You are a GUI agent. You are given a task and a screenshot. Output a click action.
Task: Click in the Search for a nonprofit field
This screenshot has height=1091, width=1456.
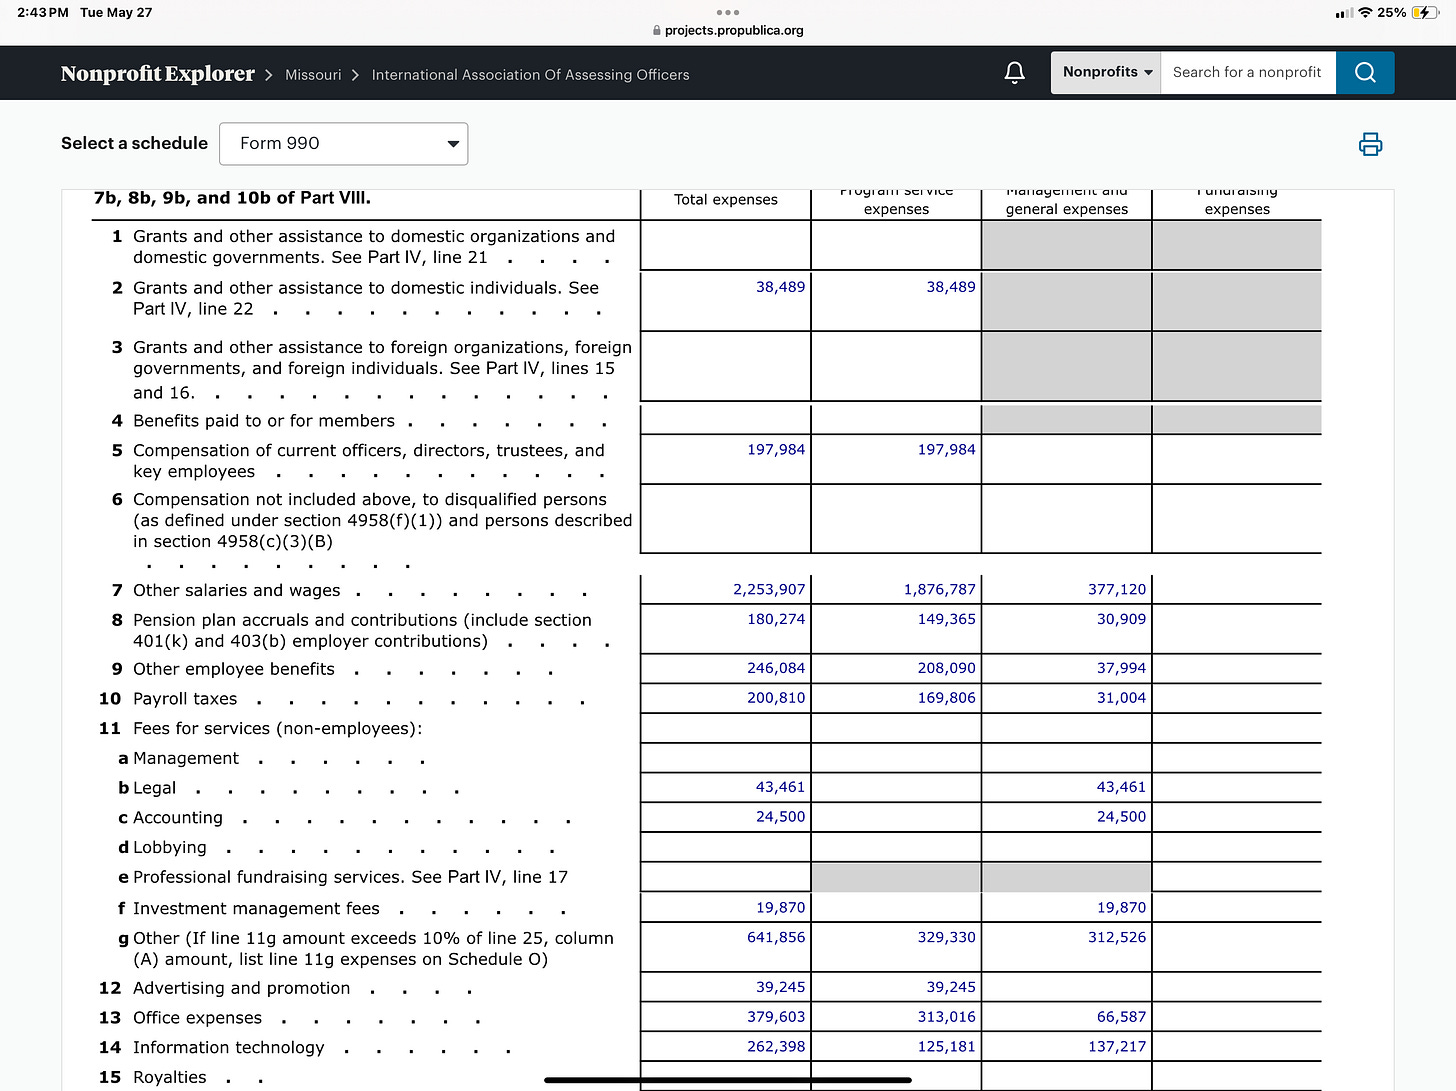tap(1247, 73)
